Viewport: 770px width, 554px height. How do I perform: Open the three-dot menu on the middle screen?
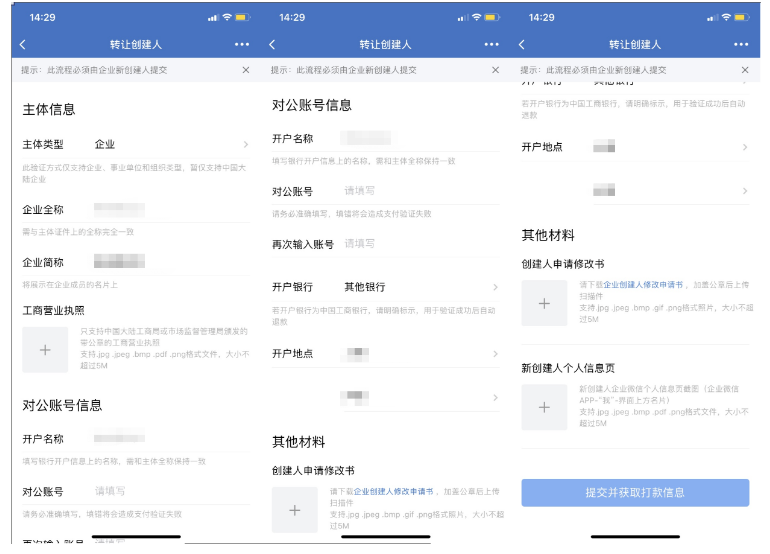(491, 45)
